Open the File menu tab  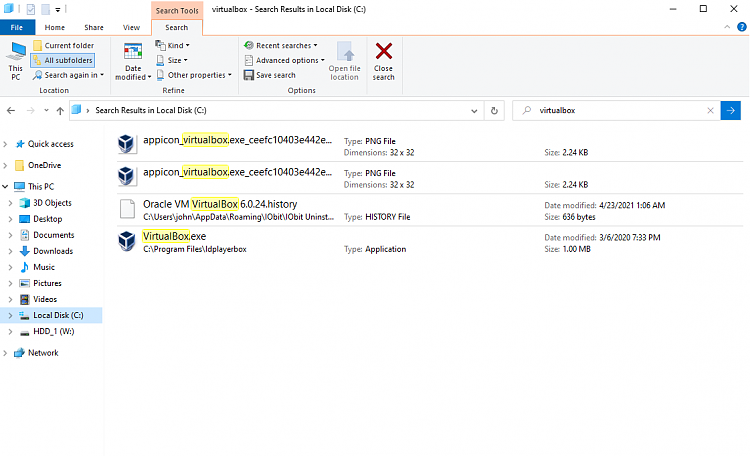point(17,27)
